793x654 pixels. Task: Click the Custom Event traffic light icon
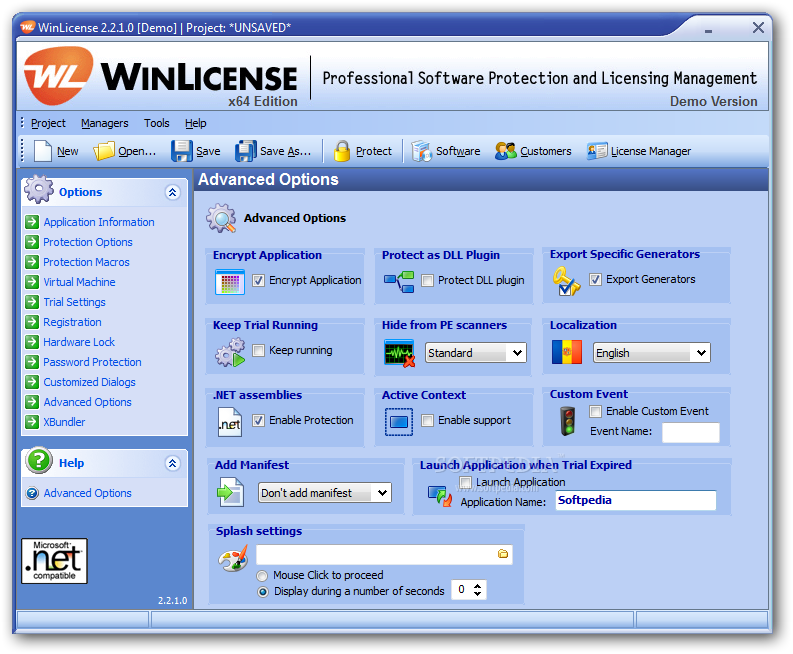[x=568, y=421]
